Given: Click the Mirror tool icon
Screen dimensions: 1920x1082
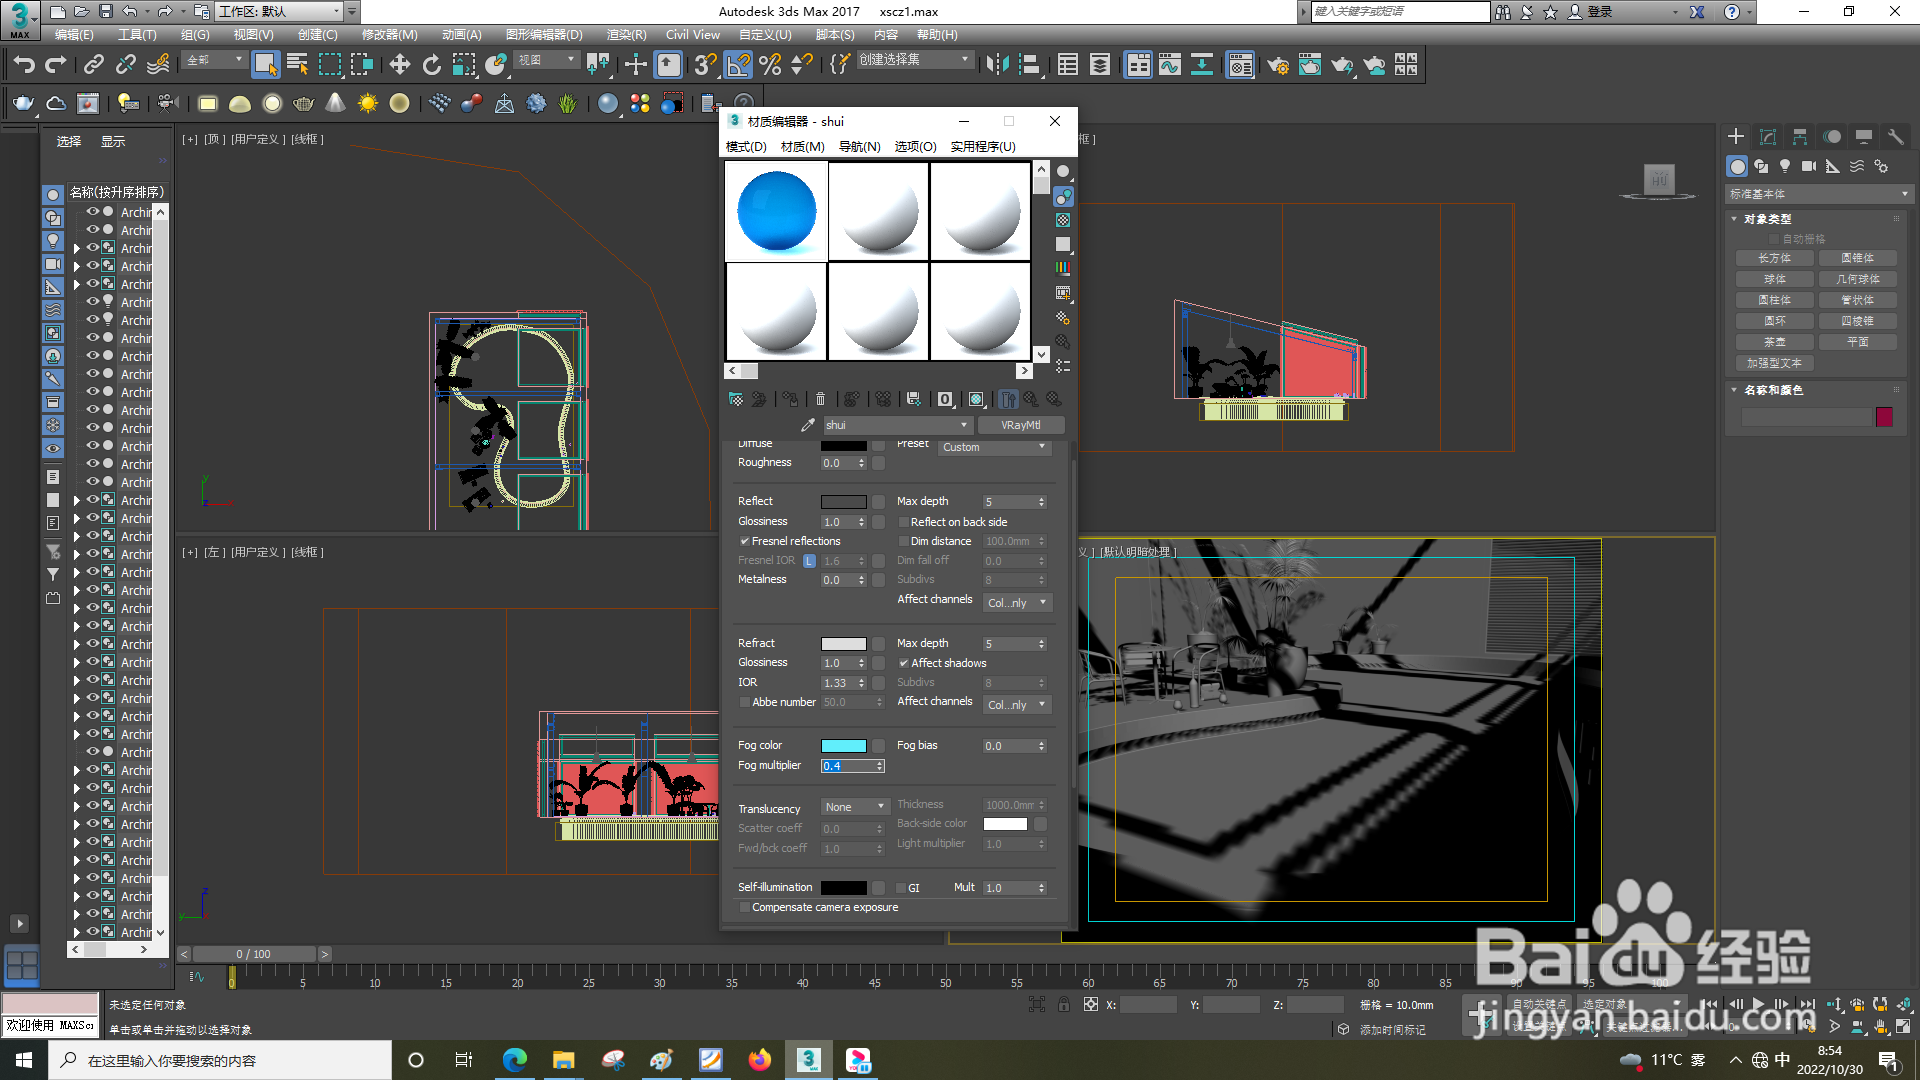Looking at the screenshot, I should pos(997,65).
